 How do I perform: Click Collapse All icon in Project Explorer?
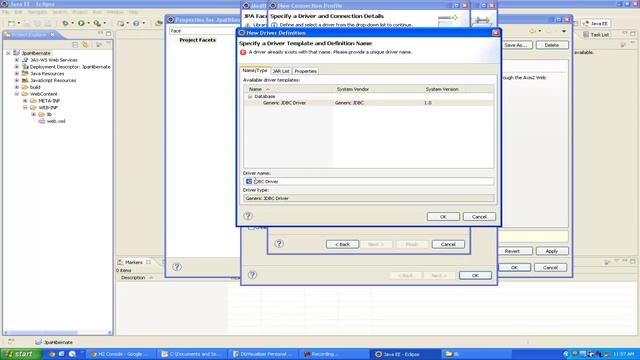click(x=75, y=44)
